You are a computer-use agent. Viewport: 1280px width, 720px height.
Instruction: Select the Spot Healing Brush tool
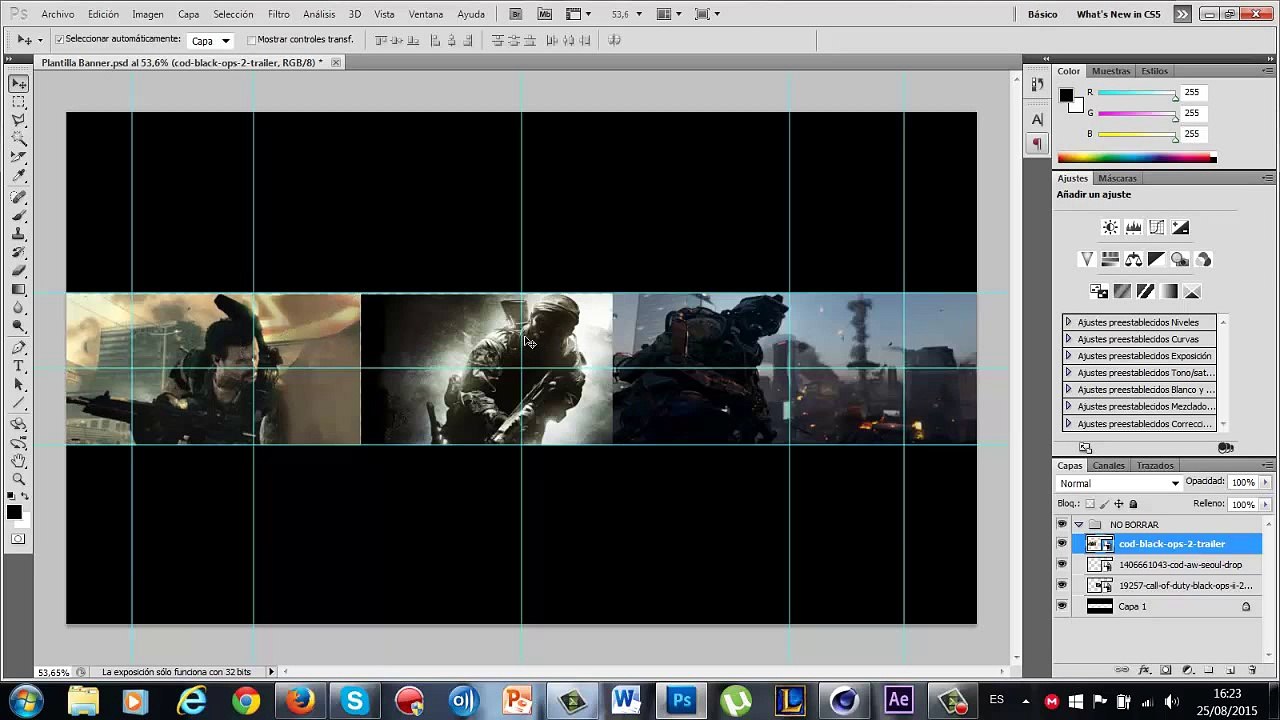click(19, 197)
